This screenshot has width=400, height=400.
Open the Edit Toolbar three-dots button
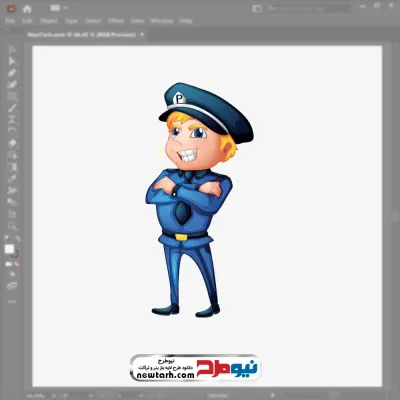(x=12, y=301)
